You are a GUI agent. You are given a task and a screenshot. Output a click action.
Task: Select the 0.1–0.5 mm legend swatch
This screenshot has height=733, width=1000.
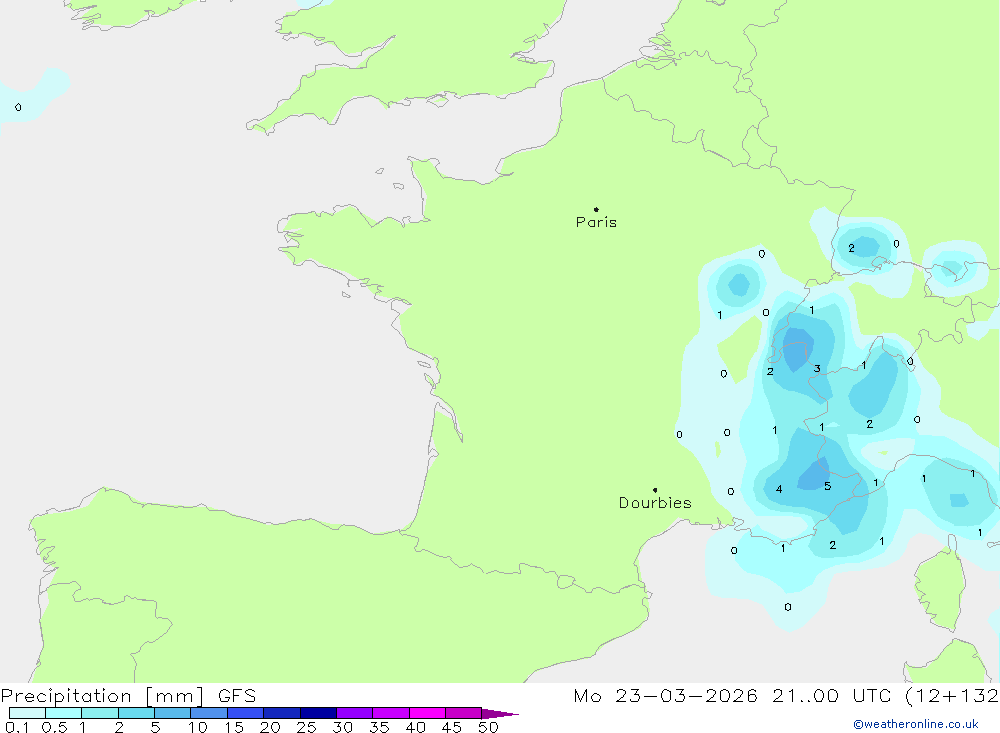click(27, 713)
